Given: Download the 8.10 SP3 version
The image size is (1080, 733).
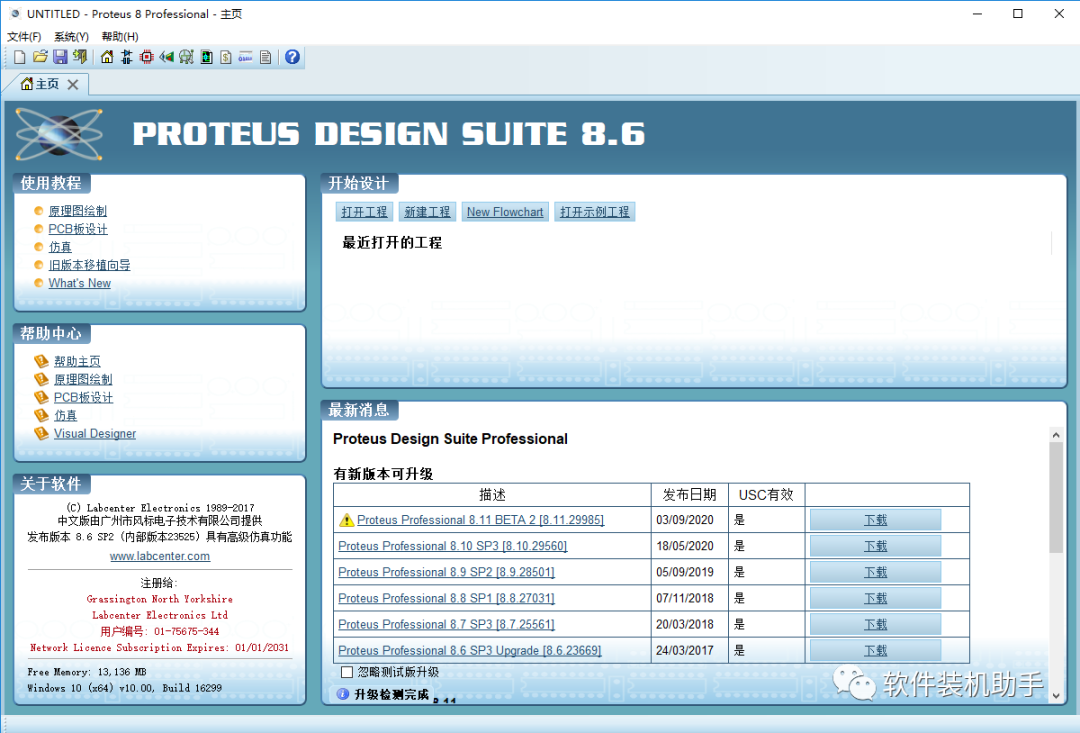Looking at the screenshot, I should click(x=875, y=546).
